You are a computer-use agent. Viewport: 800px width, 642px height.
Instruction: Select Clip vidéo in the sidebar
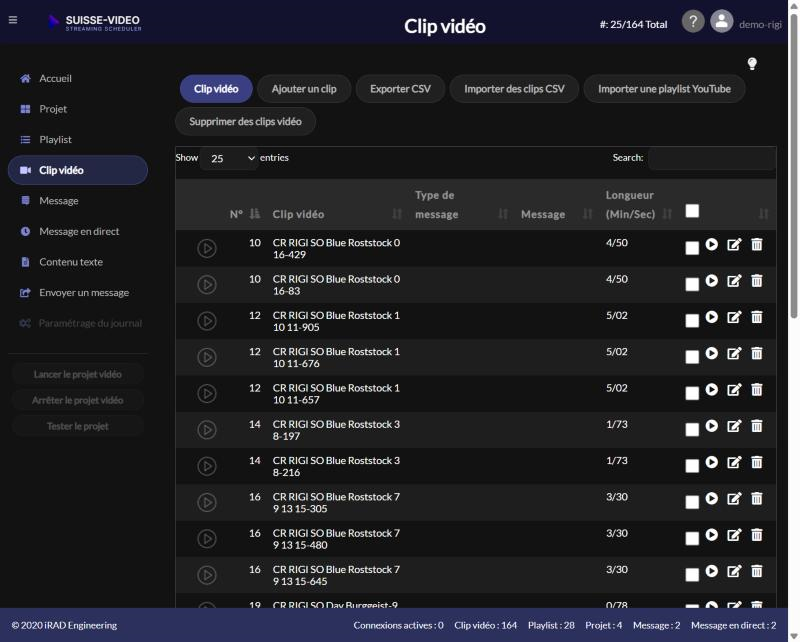(x=78, y=170)
